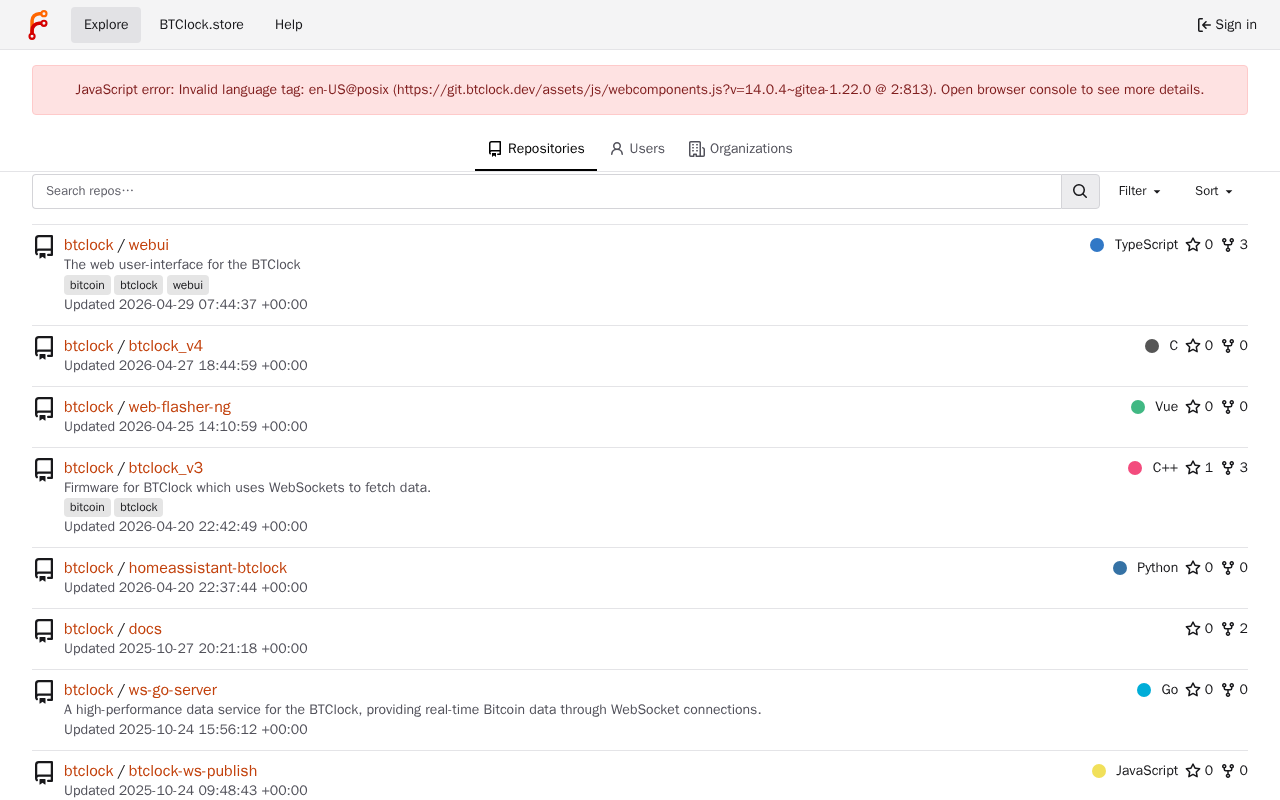Click the btclock owner link before ws-go-server
The image size is (1280, 800).
(89, 690)
